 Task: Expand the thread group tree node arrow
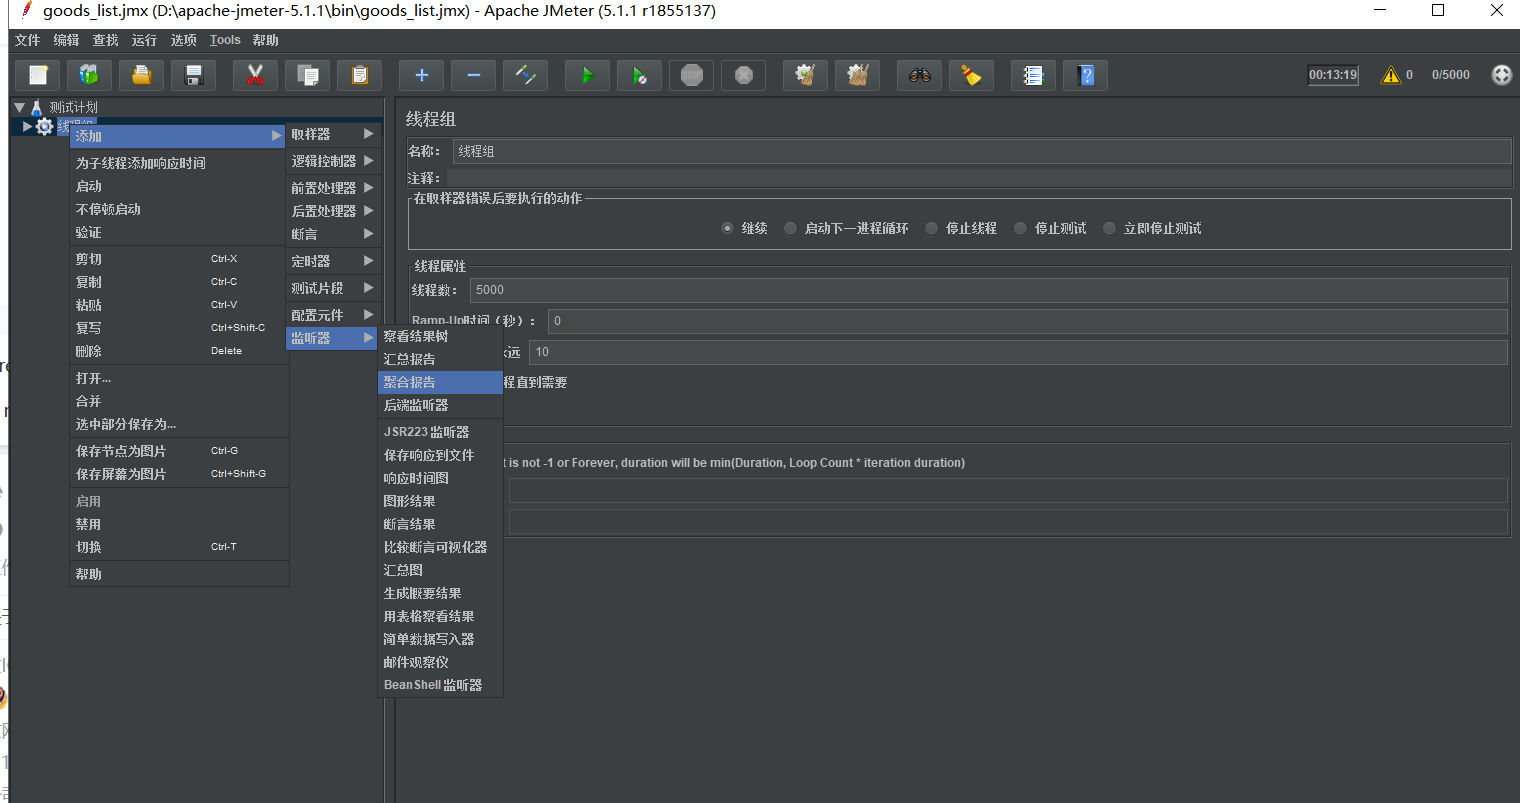[27, 127]
